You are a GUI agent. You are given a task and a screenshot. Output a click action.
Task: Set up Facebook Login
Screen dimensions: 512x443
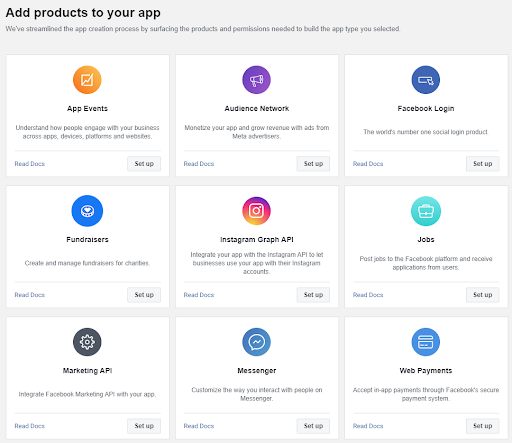pos(483,164)
